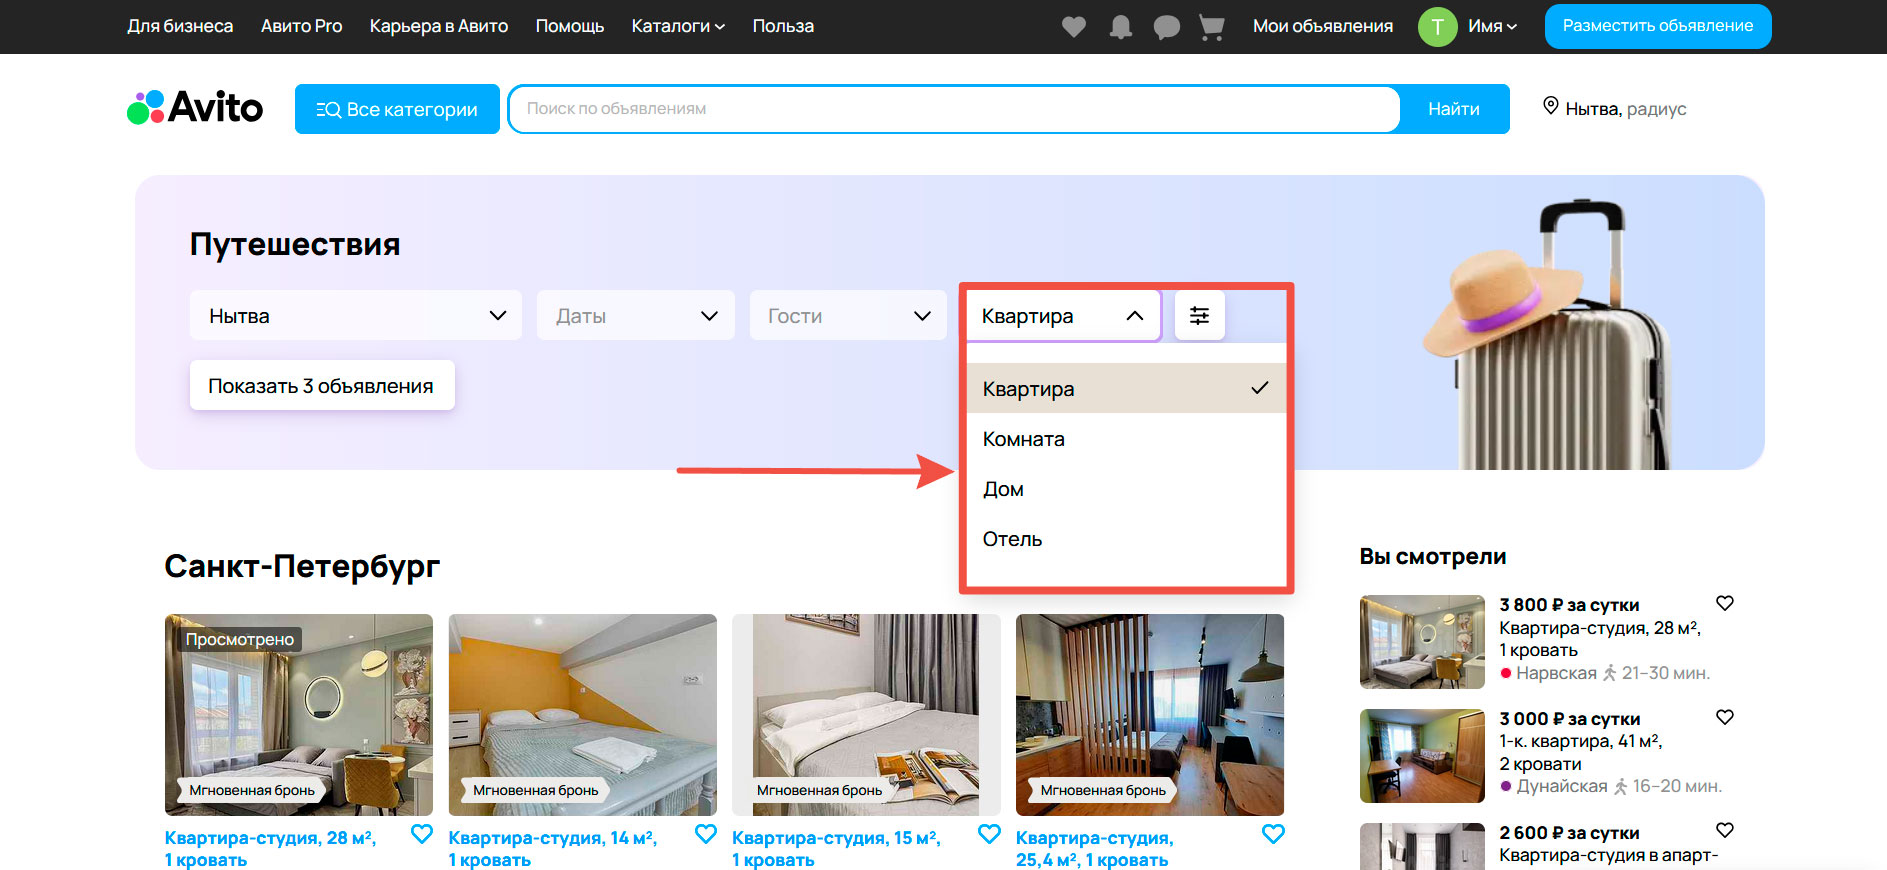The width and height of the screenshot is (1887, 870).
Task: Open Польза link
Action: tap(783, 26)
